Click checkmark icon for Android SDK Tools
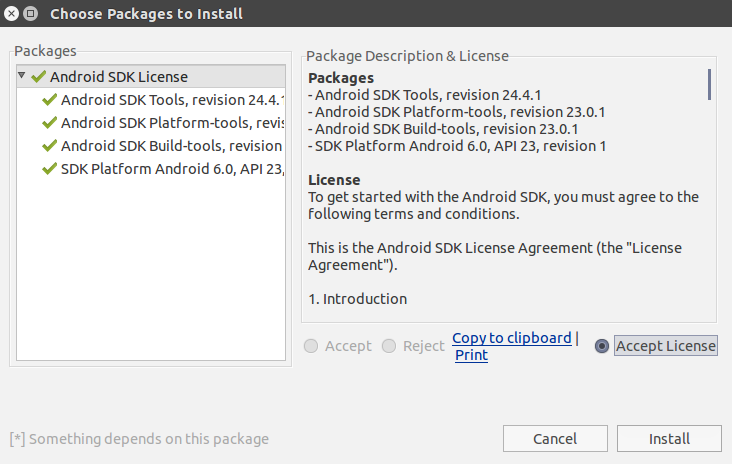Image resolution: width=732 pixels, height=464 pixels. pos(49,100)
